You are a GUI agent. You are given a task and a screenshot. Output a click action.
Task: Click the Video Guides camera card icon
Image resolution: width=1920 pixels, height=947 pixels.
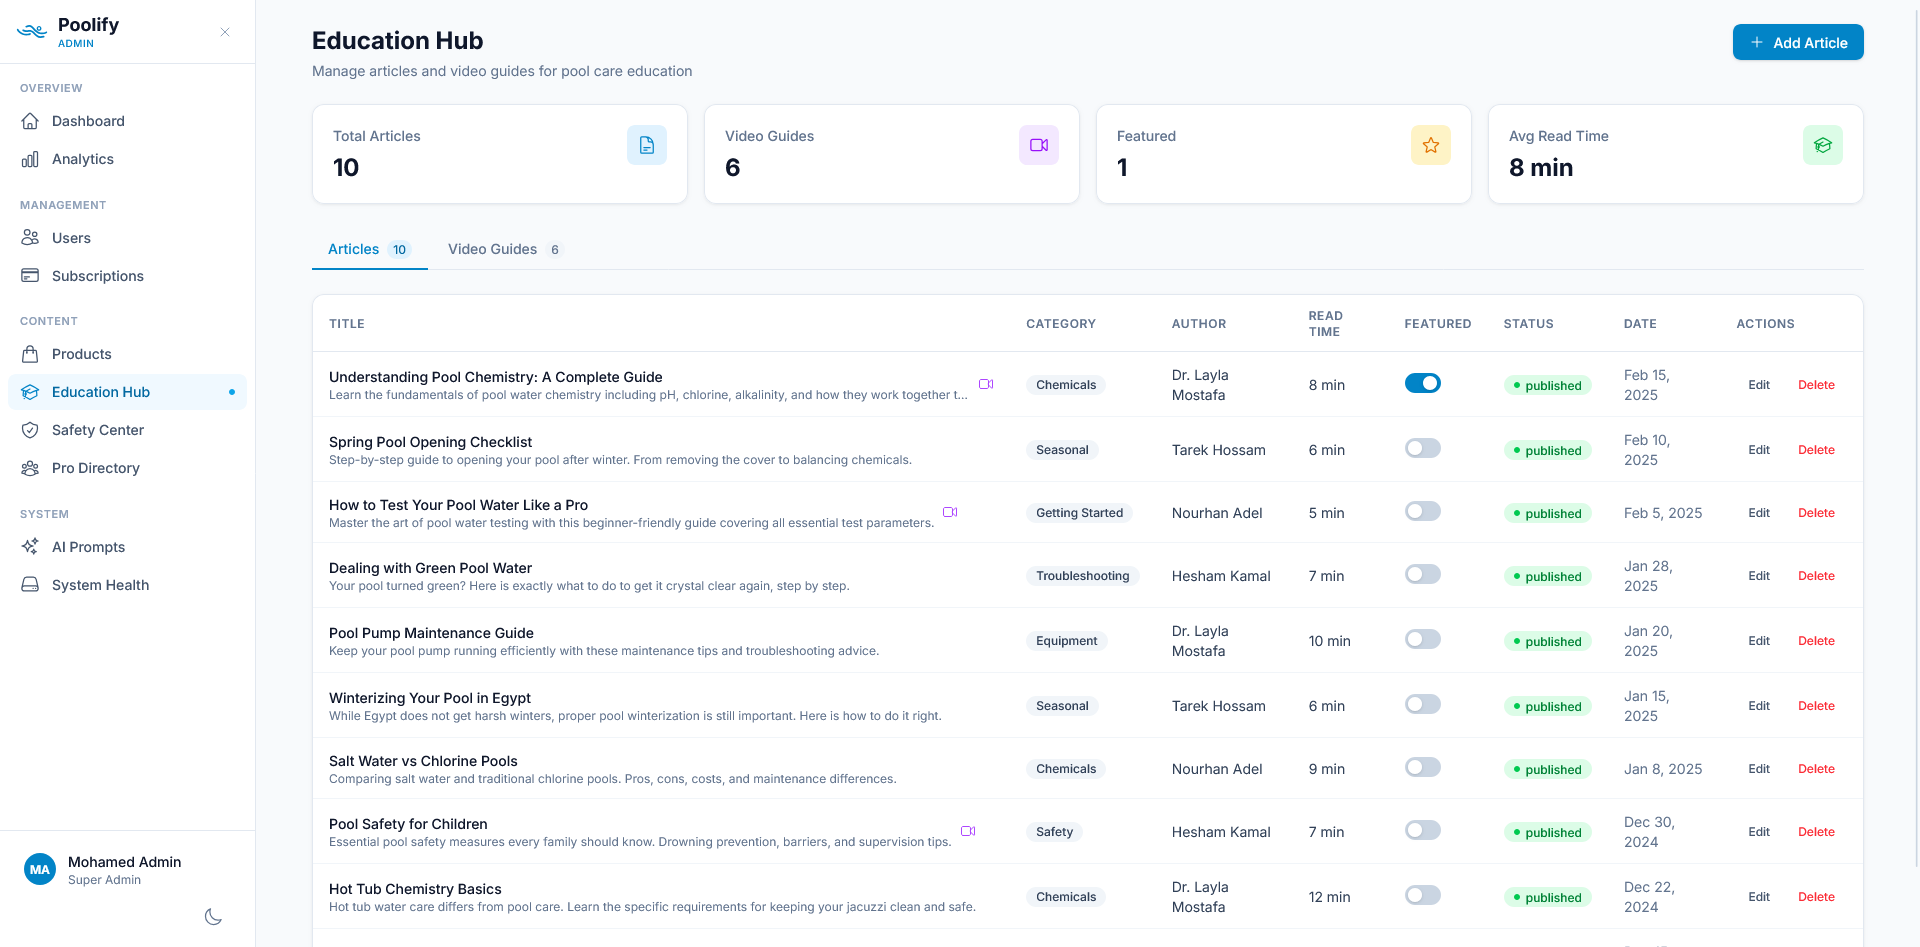(x=1039, y=145)
